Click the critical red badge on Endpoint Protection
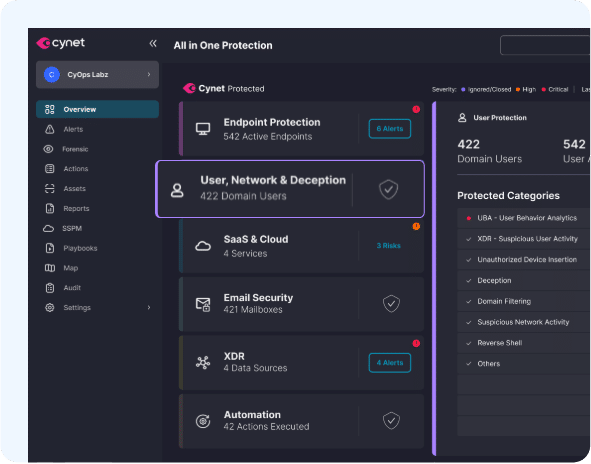Viewport: 591px width, 464px height. [x=416, y=109]
